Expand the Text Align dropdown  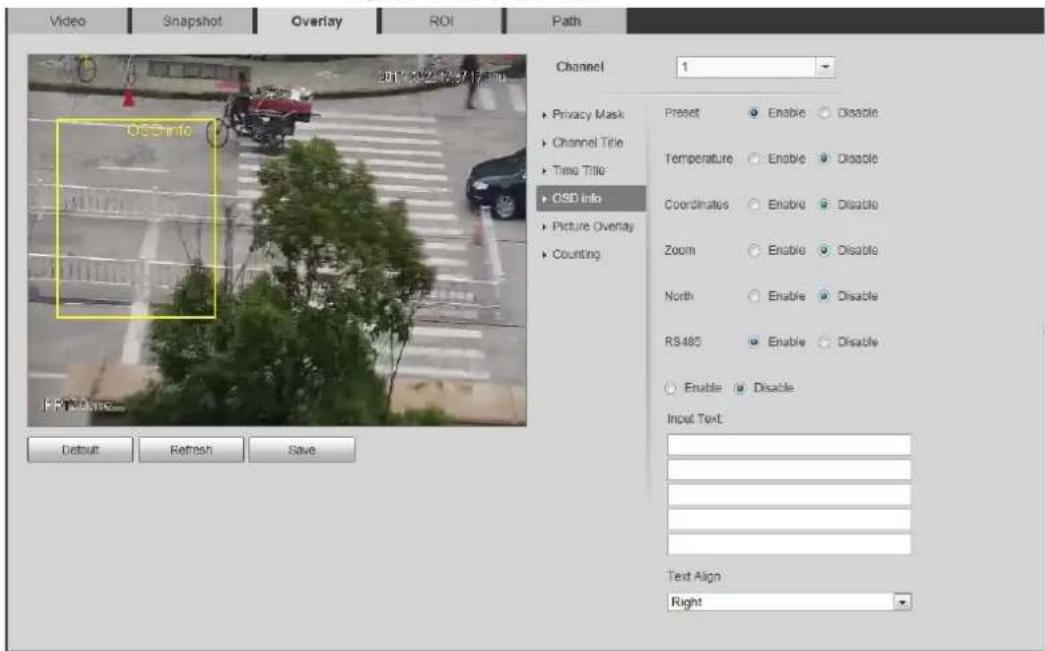[x=789, y=602]
